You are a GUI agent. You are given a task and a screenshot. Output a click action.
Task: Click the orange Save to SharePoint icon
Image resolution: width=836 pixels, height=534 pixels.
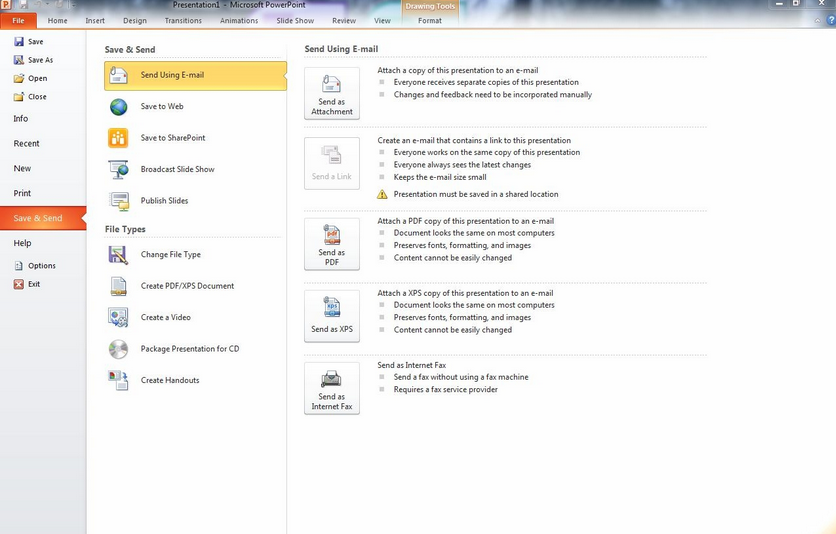point(118,138)
